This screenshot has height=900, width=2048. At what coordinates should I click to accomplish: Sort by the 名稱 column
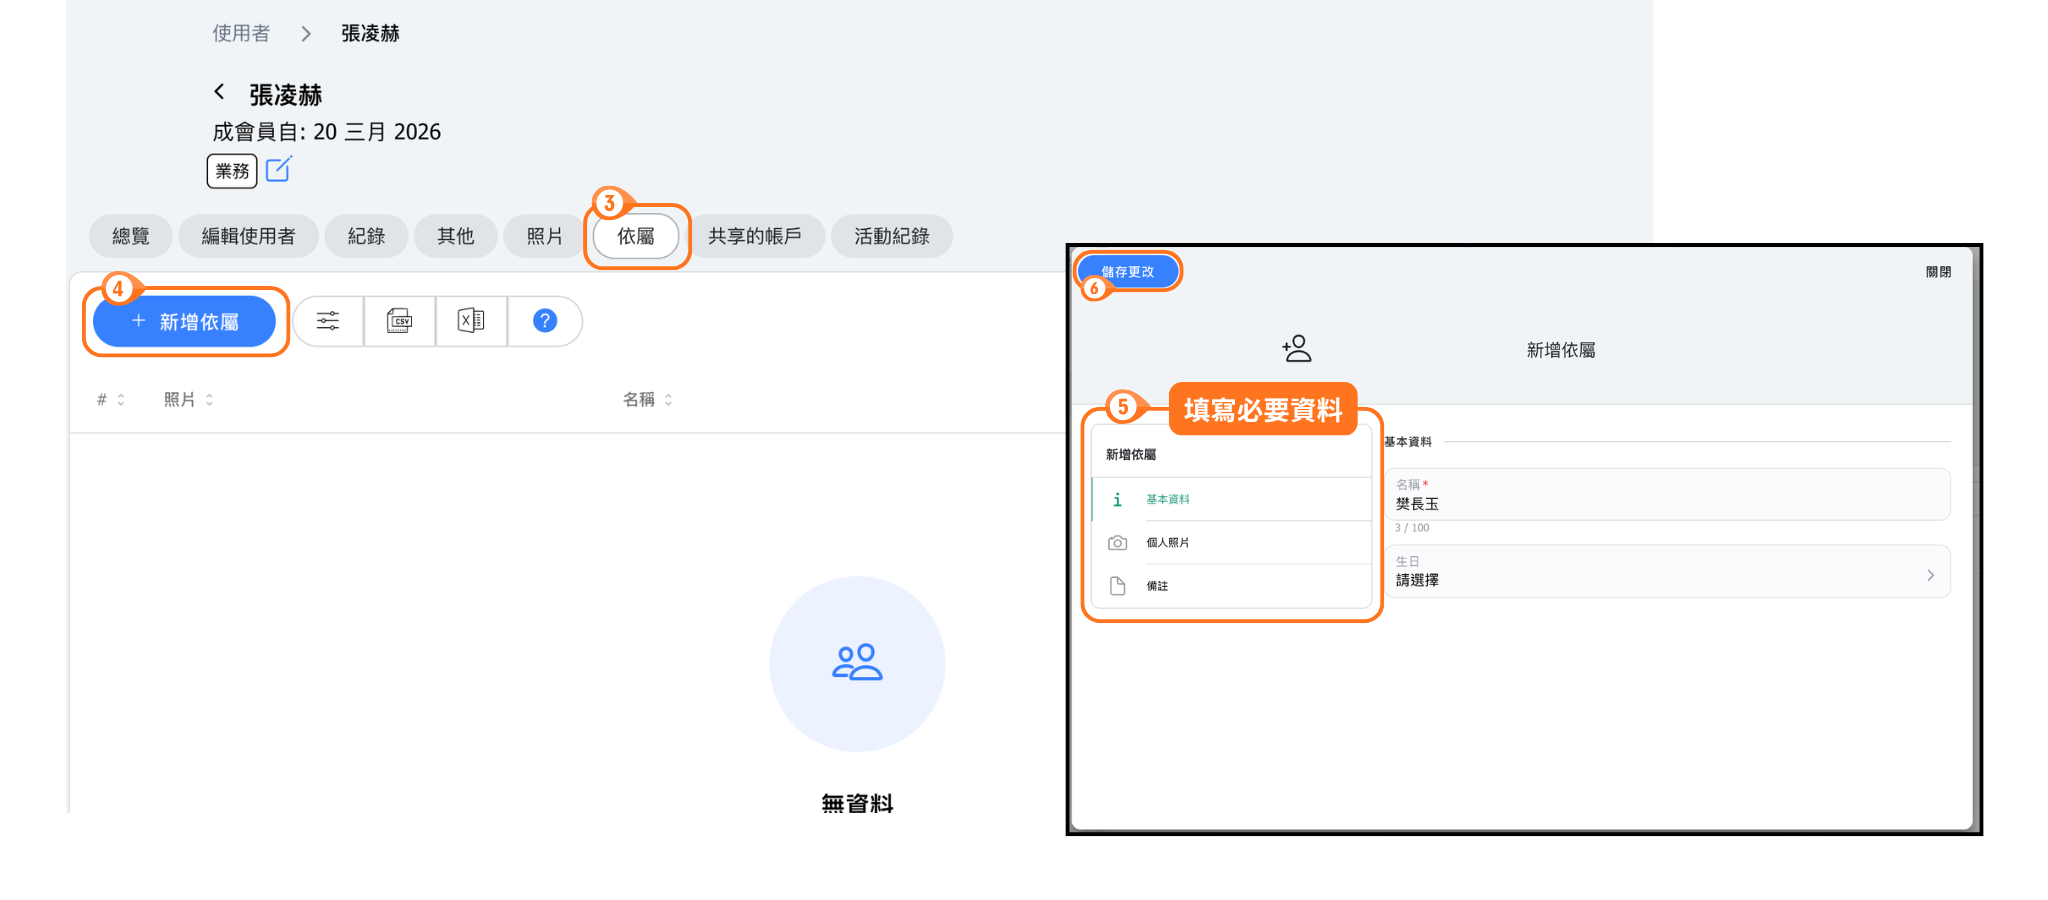click(647, 400)
